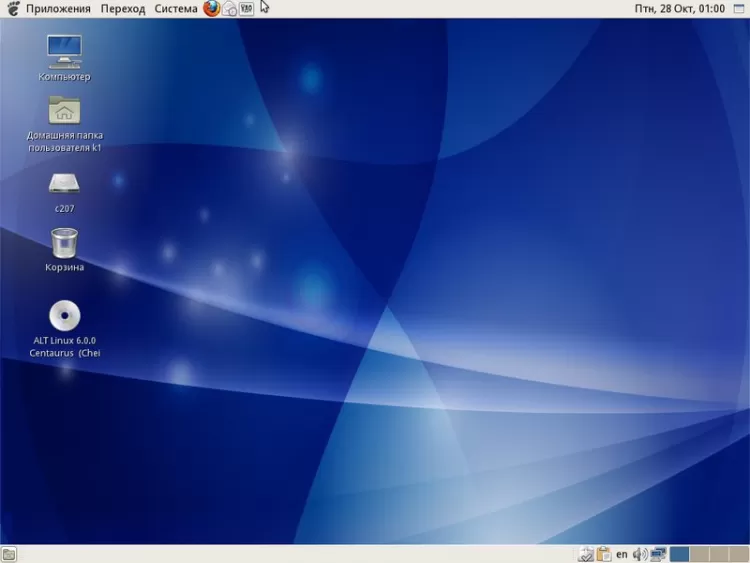This screenshot has height=563, width=750.
Task: Click the date and time clock
Action: pos(679,8)
